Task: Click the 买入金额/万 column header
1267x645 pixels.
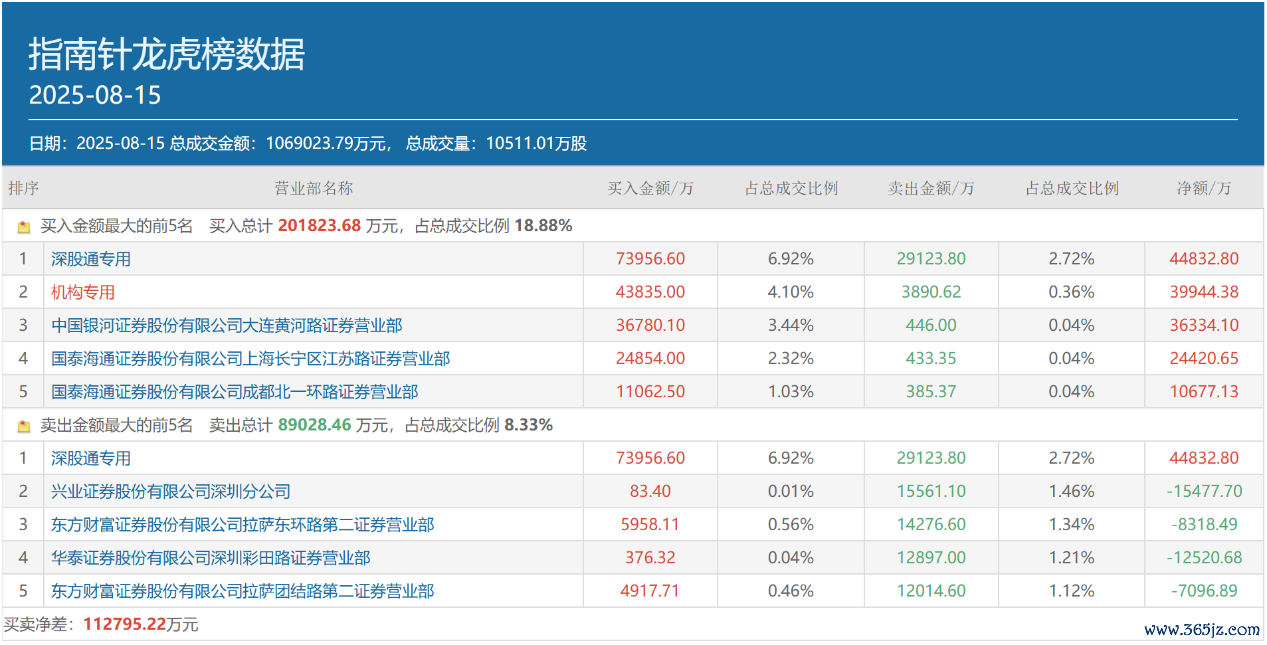Action: (x=651, y=188)
